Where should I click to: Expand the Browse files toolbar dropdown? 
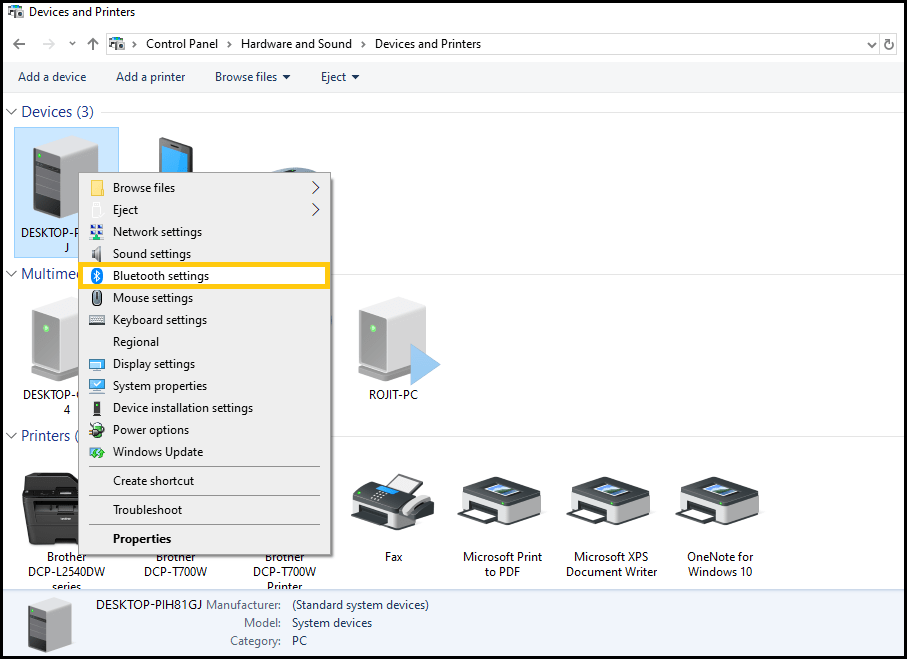253,77
